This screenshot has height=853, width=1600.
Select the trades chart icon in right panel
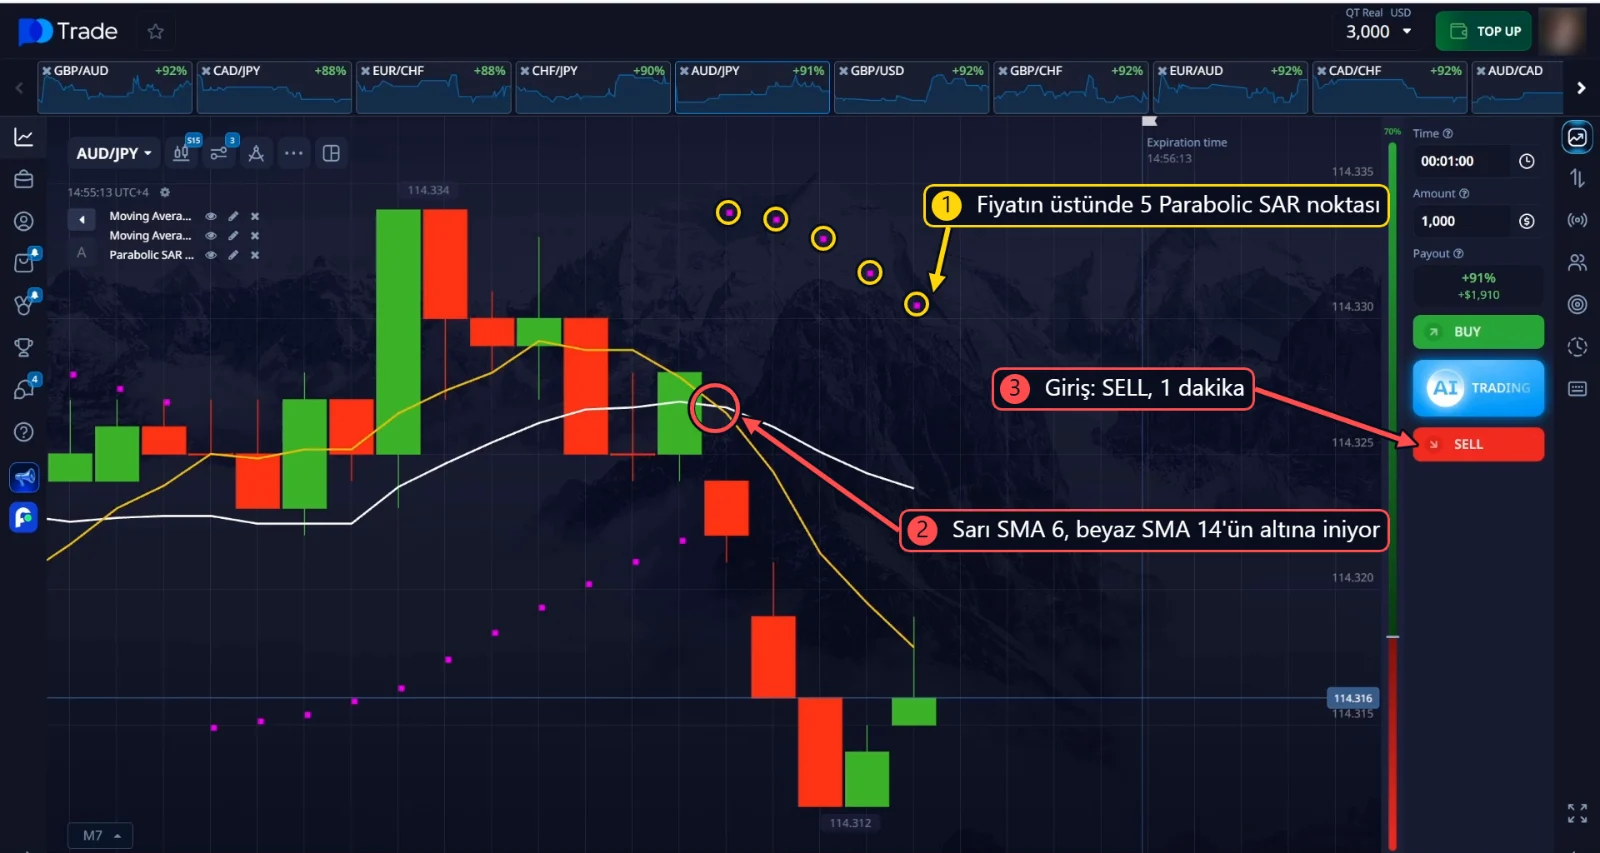(1577, 137)
